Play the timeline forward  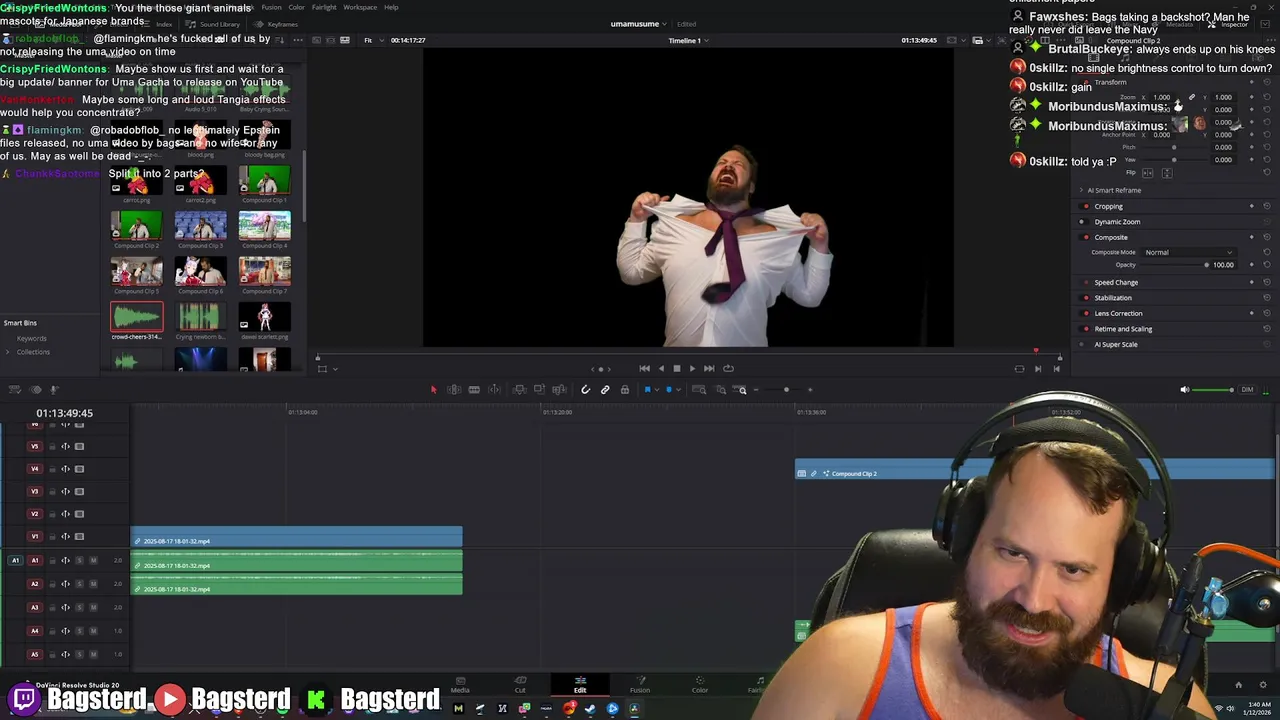click(692, 368)
